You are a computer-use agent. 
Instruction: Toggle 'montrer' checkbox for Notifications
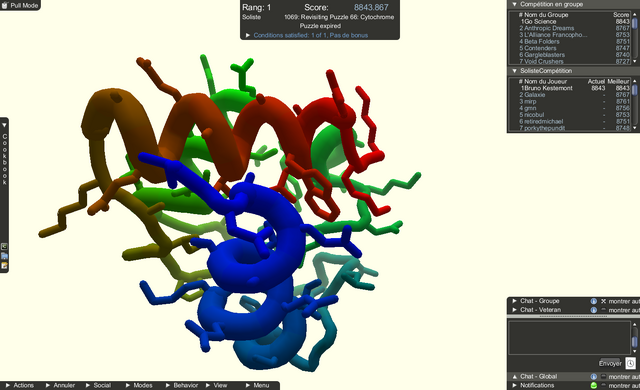tap(603, 386)
